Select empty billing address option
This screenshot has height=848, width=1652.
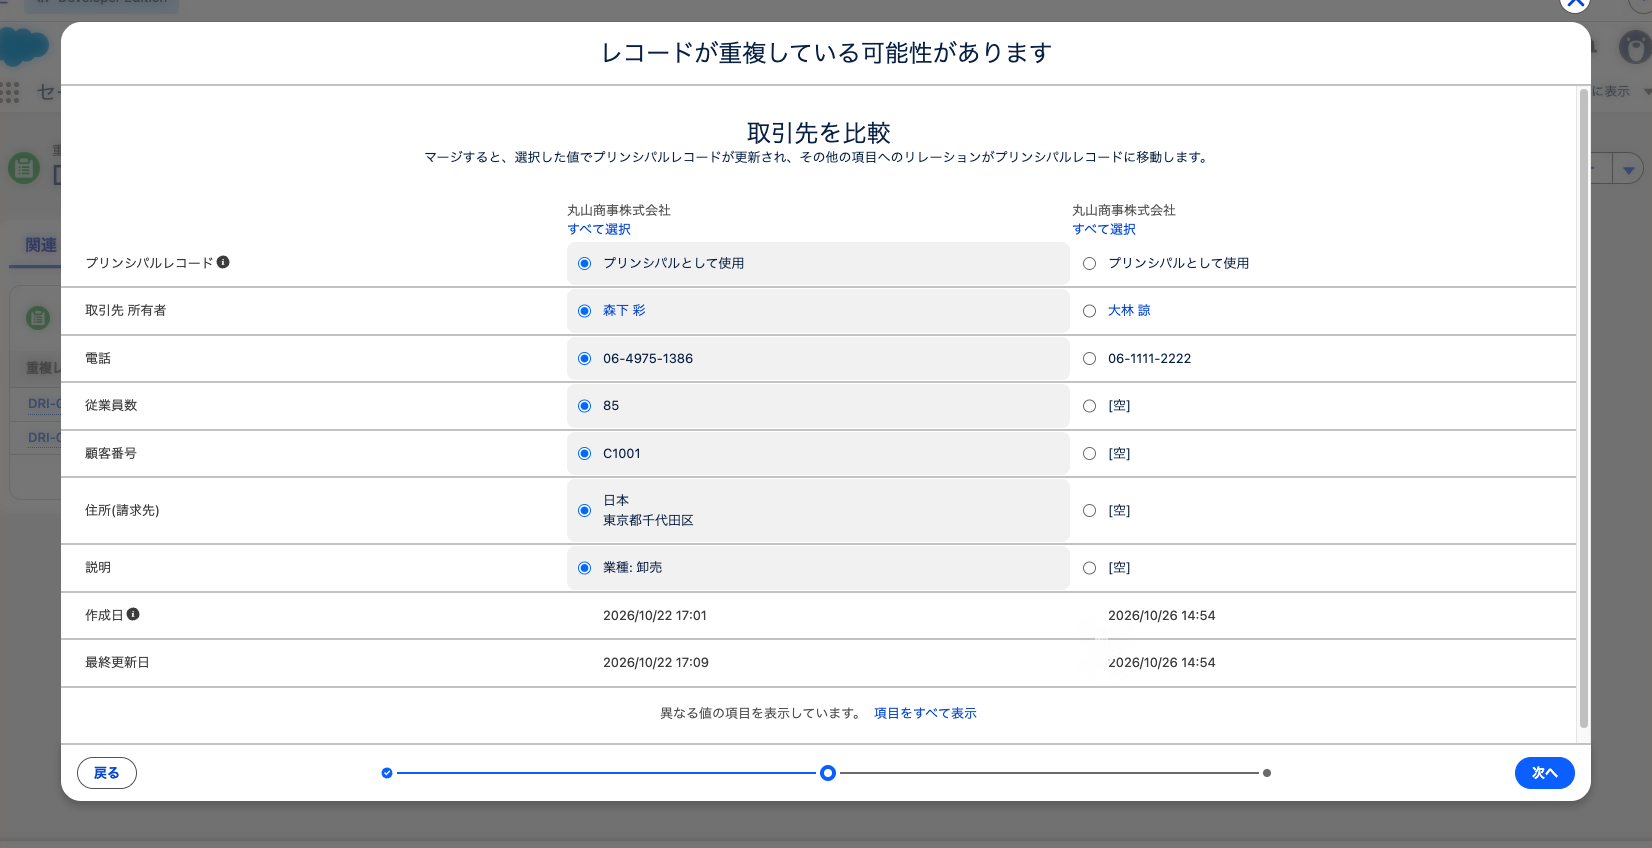click(x=1090, y=511)
